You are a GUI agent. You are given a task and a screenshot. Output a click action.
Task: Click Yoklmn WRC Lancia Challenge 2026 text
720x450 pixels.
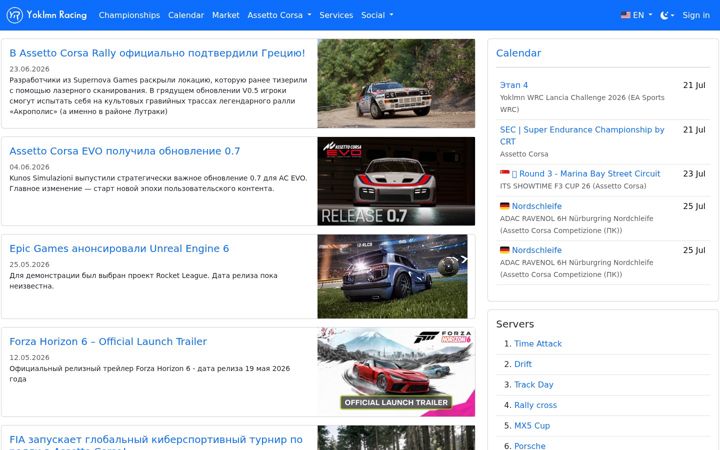[582, 103]
